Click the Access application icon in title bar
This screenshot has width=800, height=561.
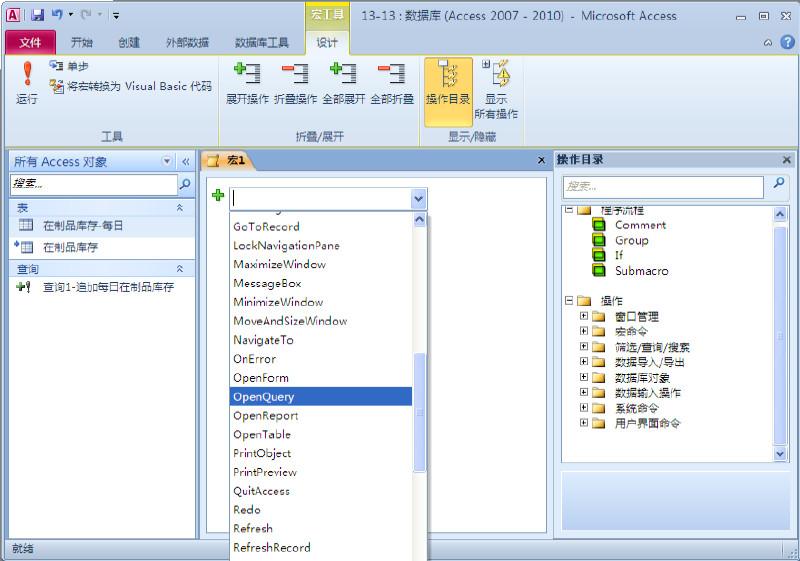click(x=13, y=15)
